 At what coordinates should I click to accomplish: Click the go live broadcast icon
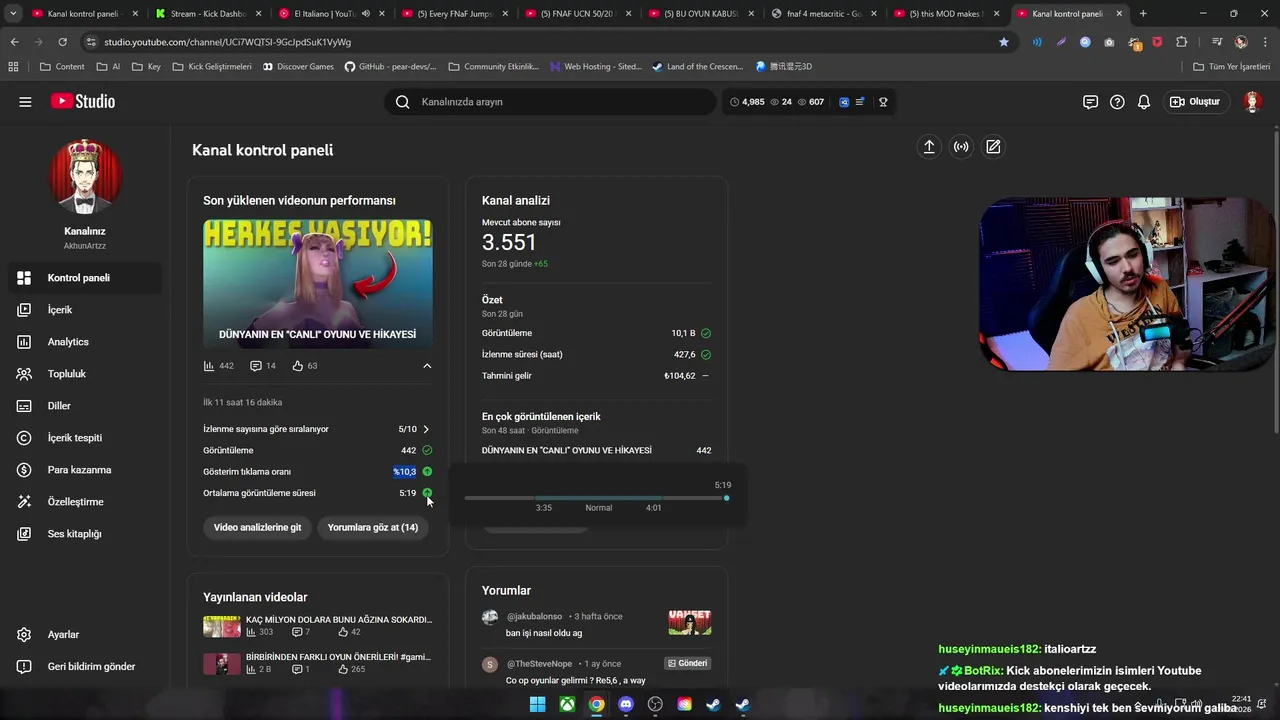(x=961, y=147)
